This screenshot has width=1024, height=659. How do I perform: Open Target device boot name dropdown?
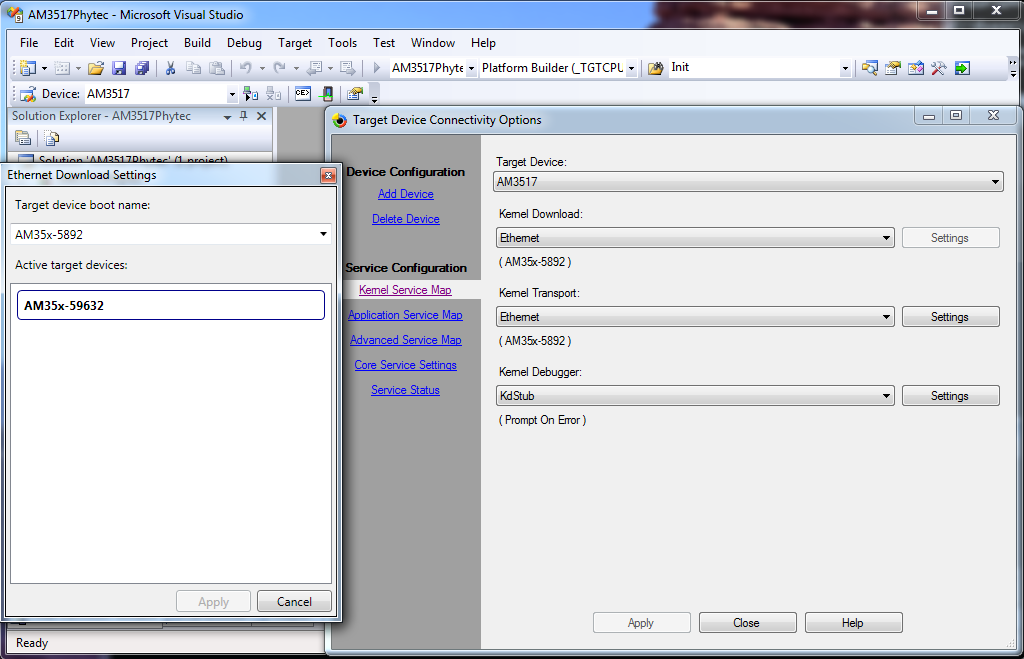tap(323, 234)
